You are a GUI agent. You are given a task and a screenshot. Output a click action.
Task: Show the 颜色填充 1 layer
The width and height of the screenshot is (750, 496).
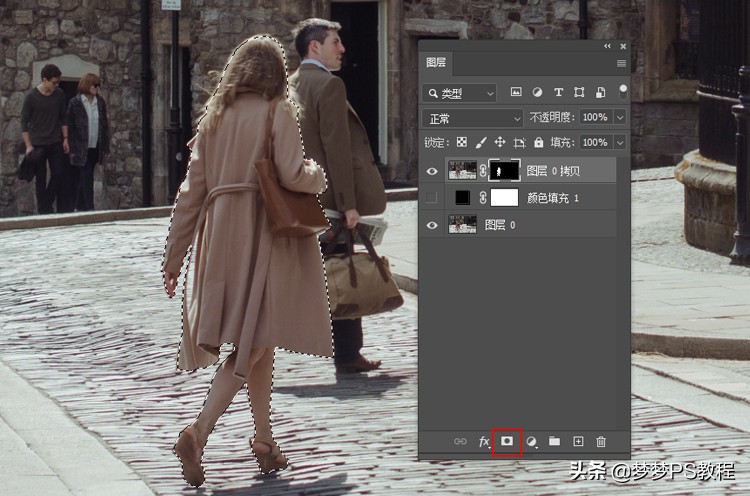point(432,198)
